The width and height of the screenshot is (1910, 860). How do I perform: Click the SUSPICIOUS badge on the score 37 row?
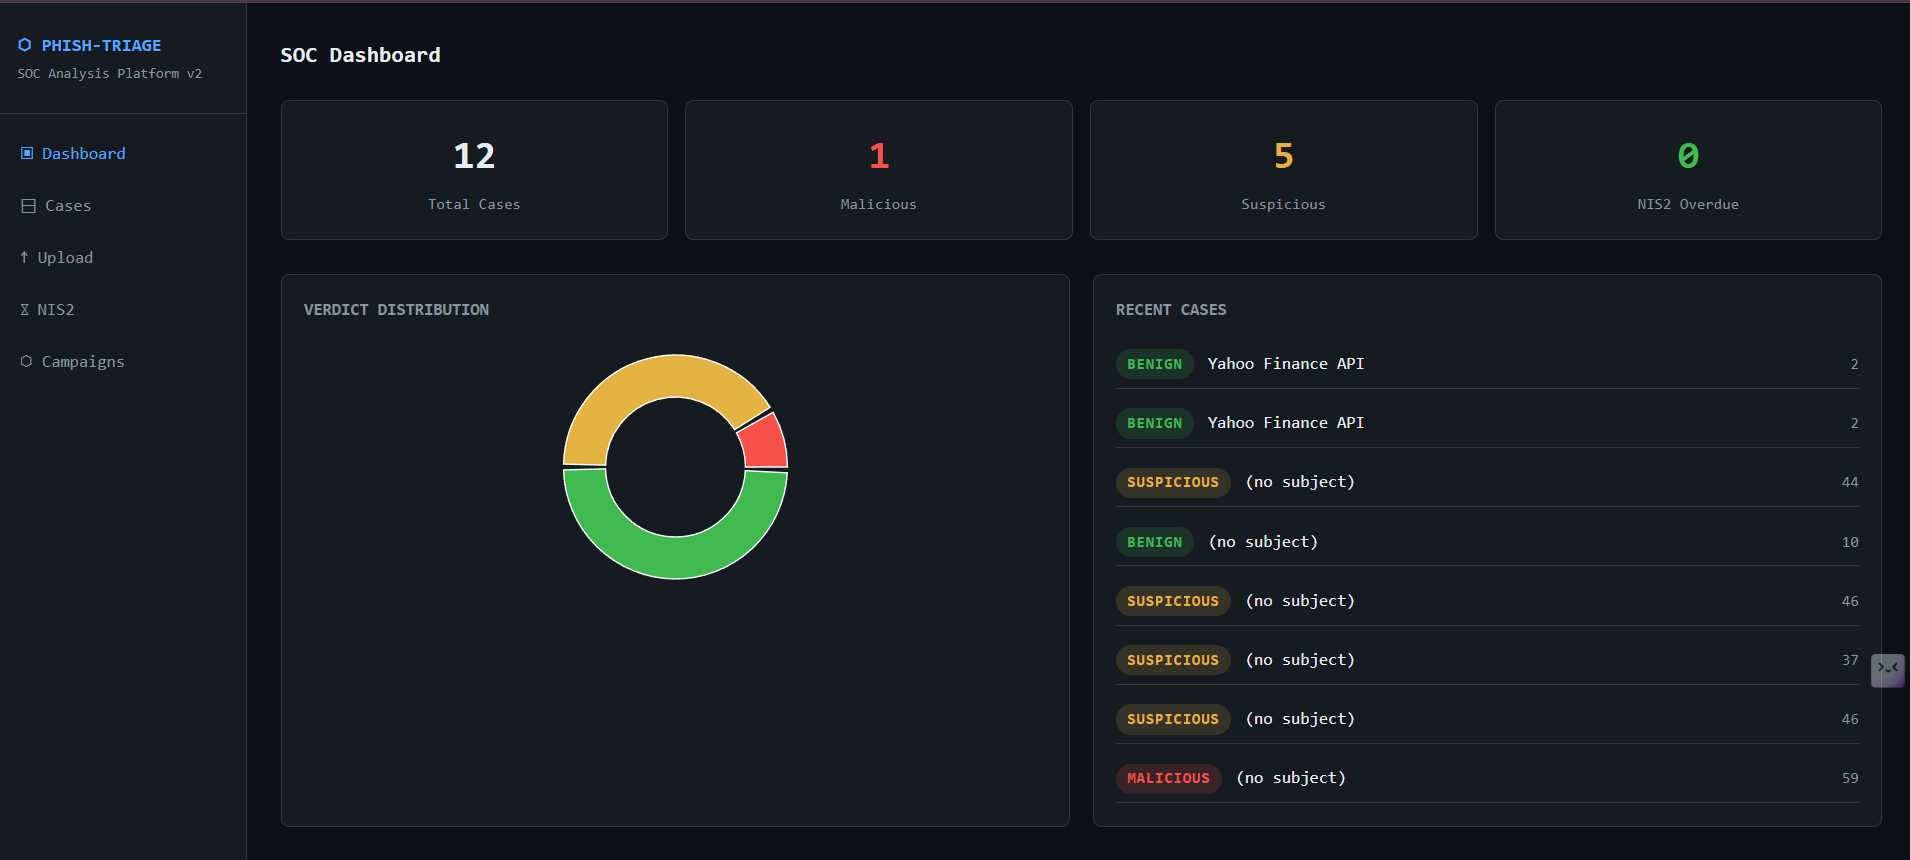click(x=1173, y=660)
